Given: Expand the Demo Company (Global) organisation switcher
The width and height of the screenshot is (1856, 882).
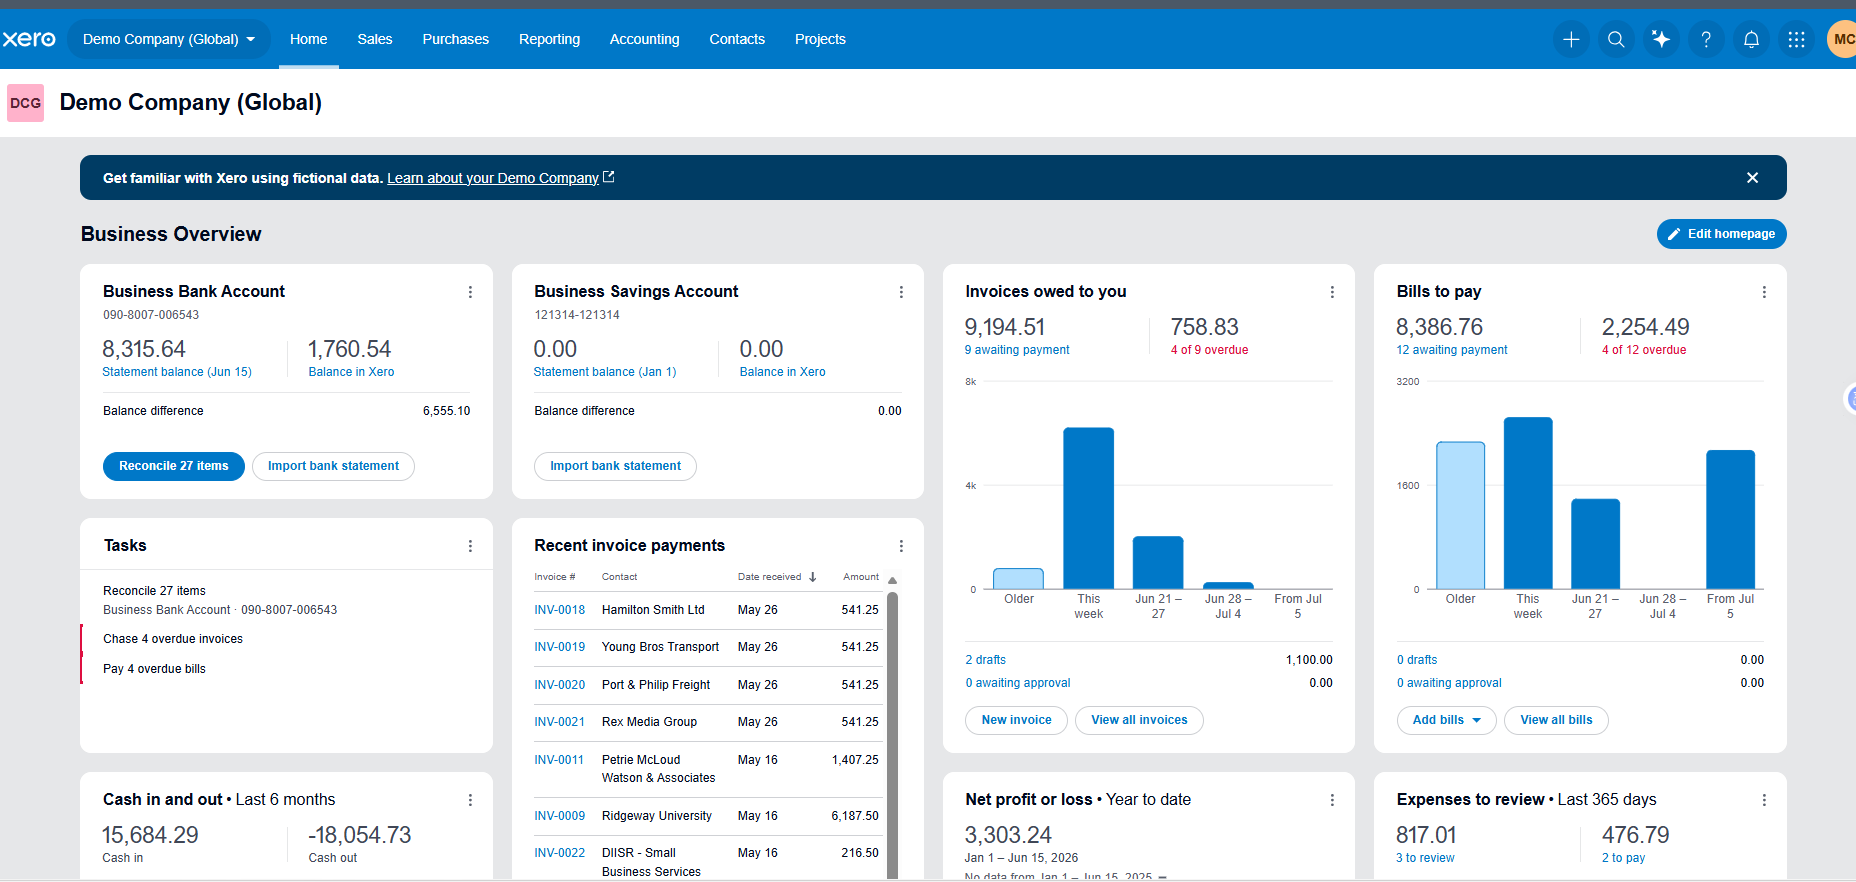Looking at the screenshot, I should (x=169, y=39).
